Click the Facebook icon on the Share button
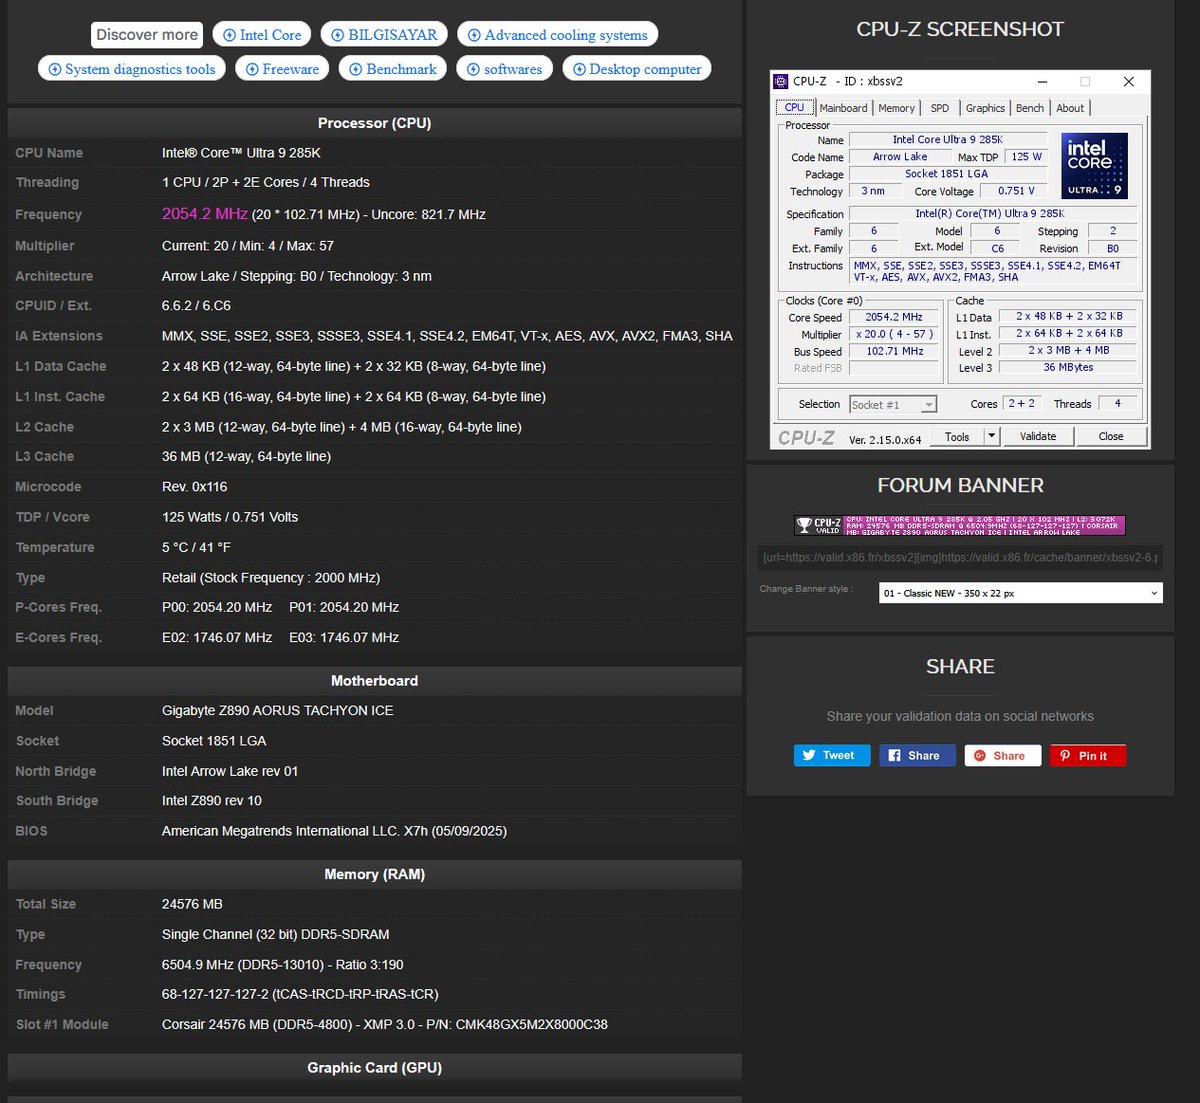This screenshot has height=1103, width=1200. tap(895, 755)
